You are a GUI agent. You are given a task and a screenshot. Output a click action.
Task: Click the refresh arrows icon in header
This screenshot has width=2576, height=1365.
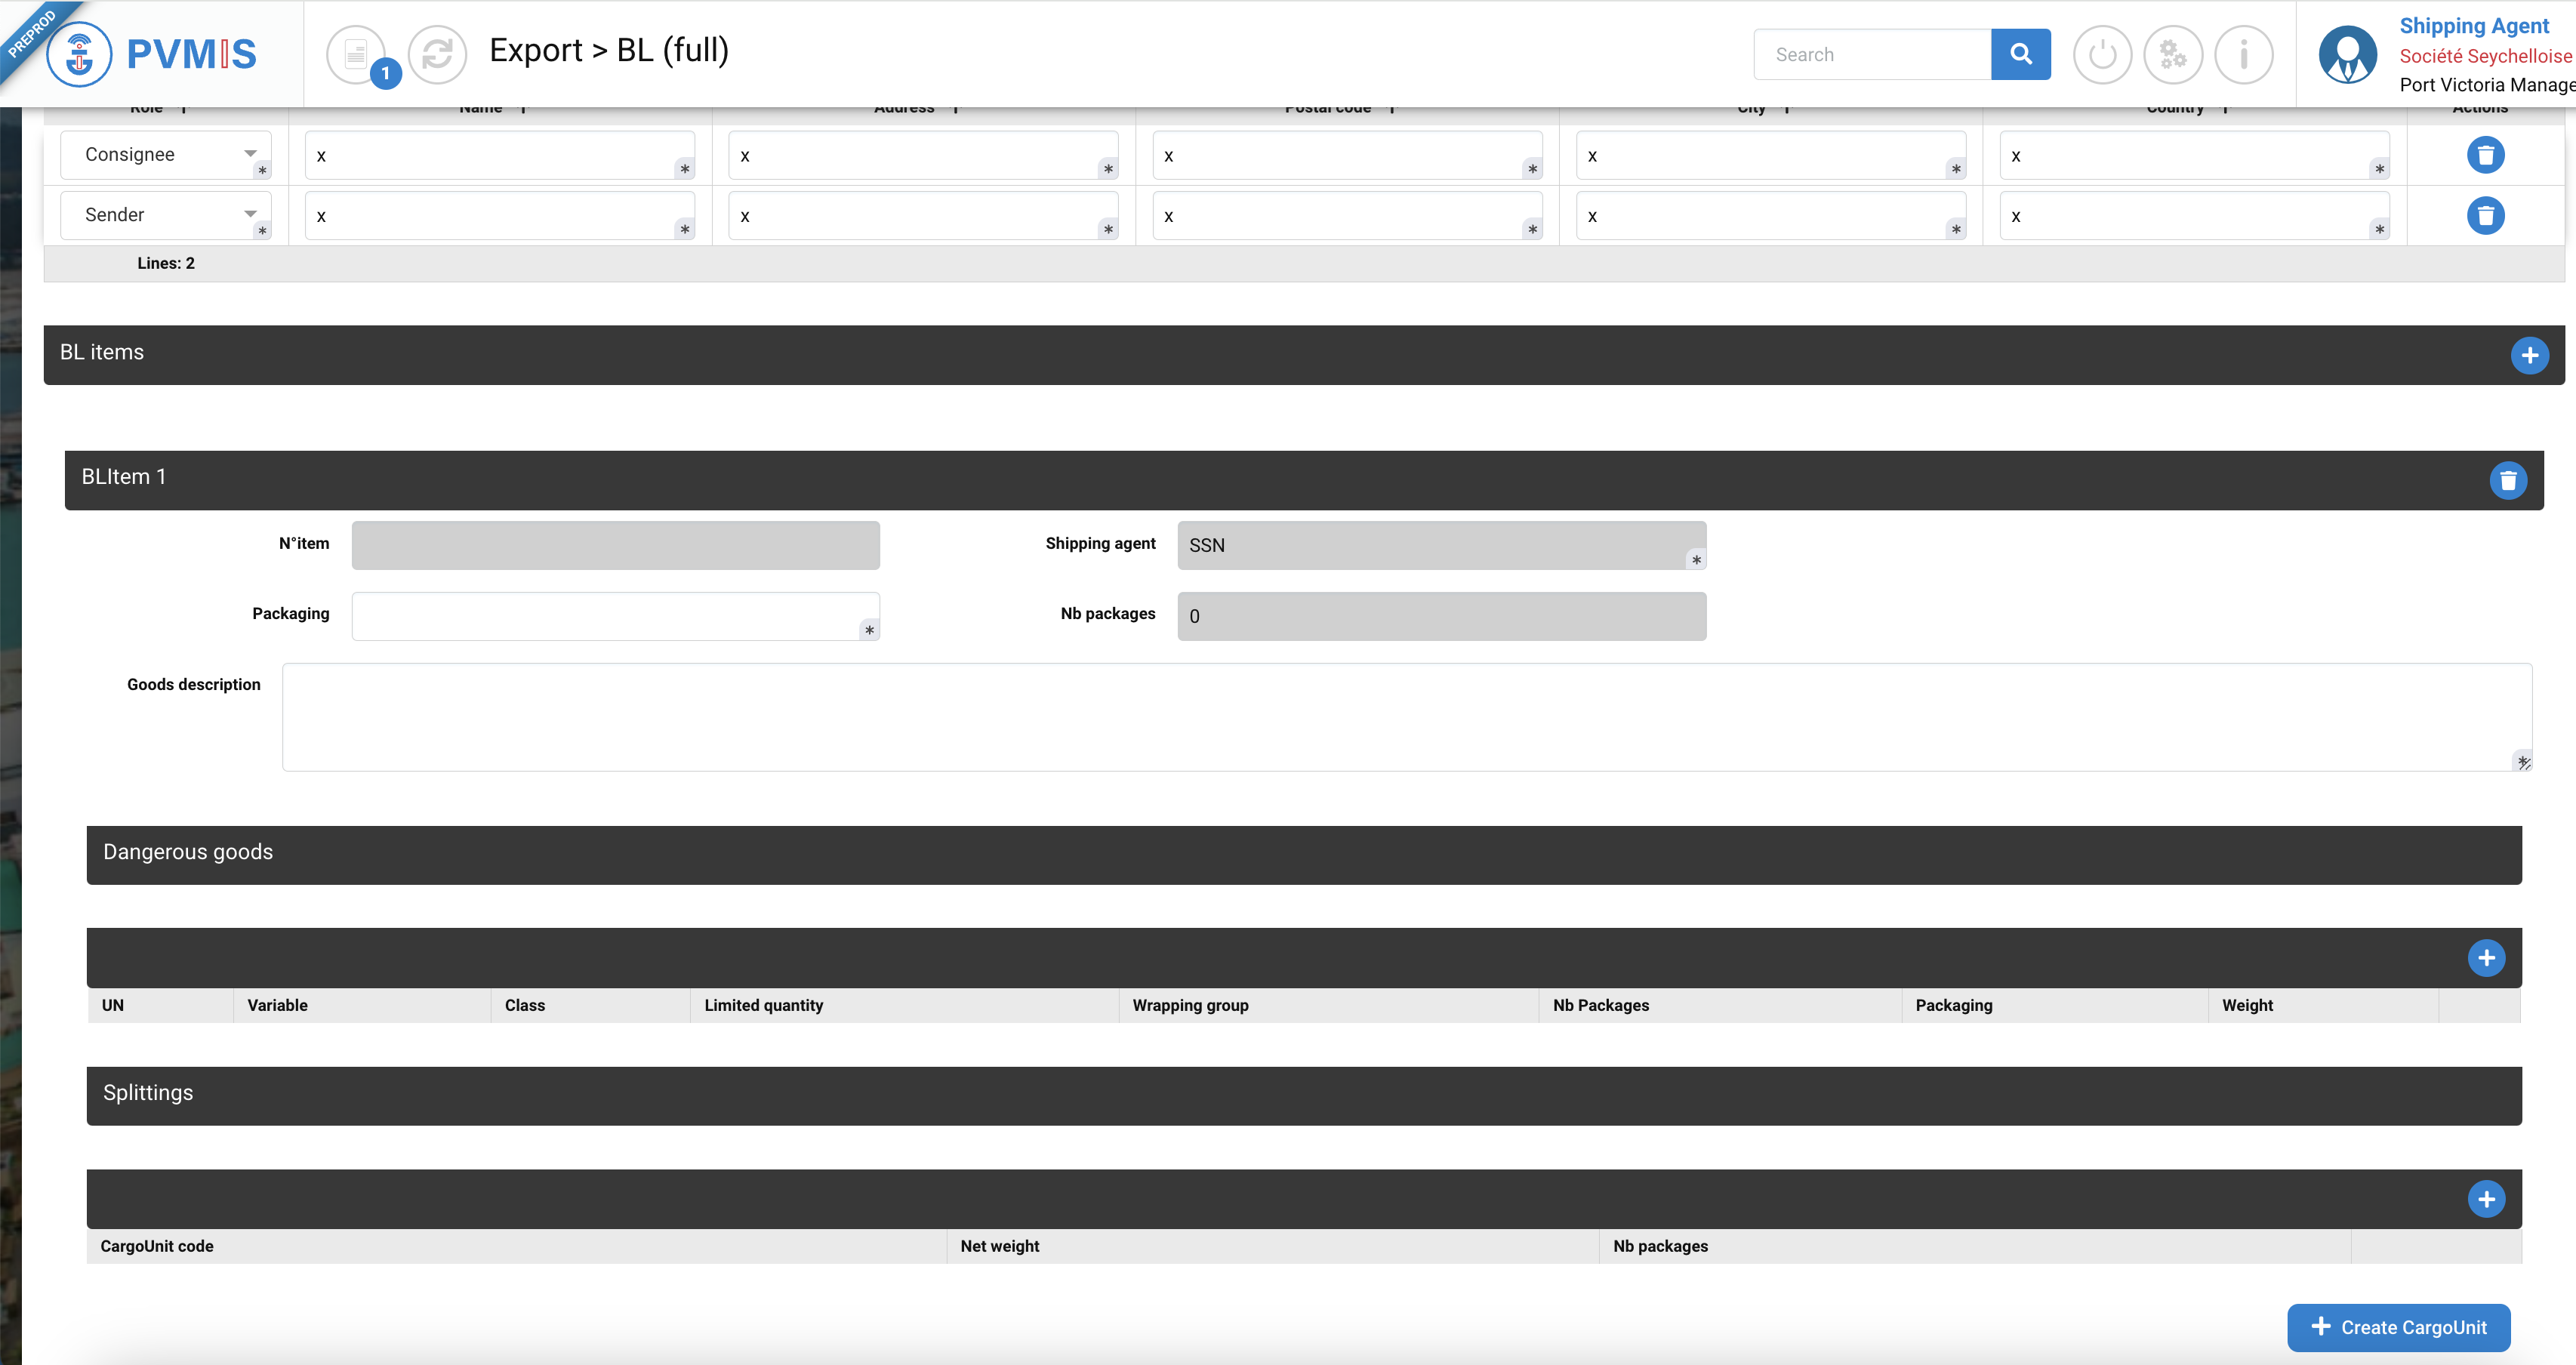437,54
